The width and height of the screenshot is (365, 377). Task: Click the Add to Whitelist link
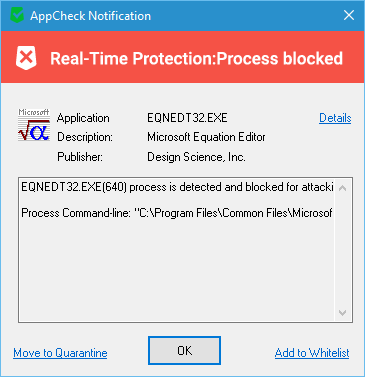click(x=312, y=353)
